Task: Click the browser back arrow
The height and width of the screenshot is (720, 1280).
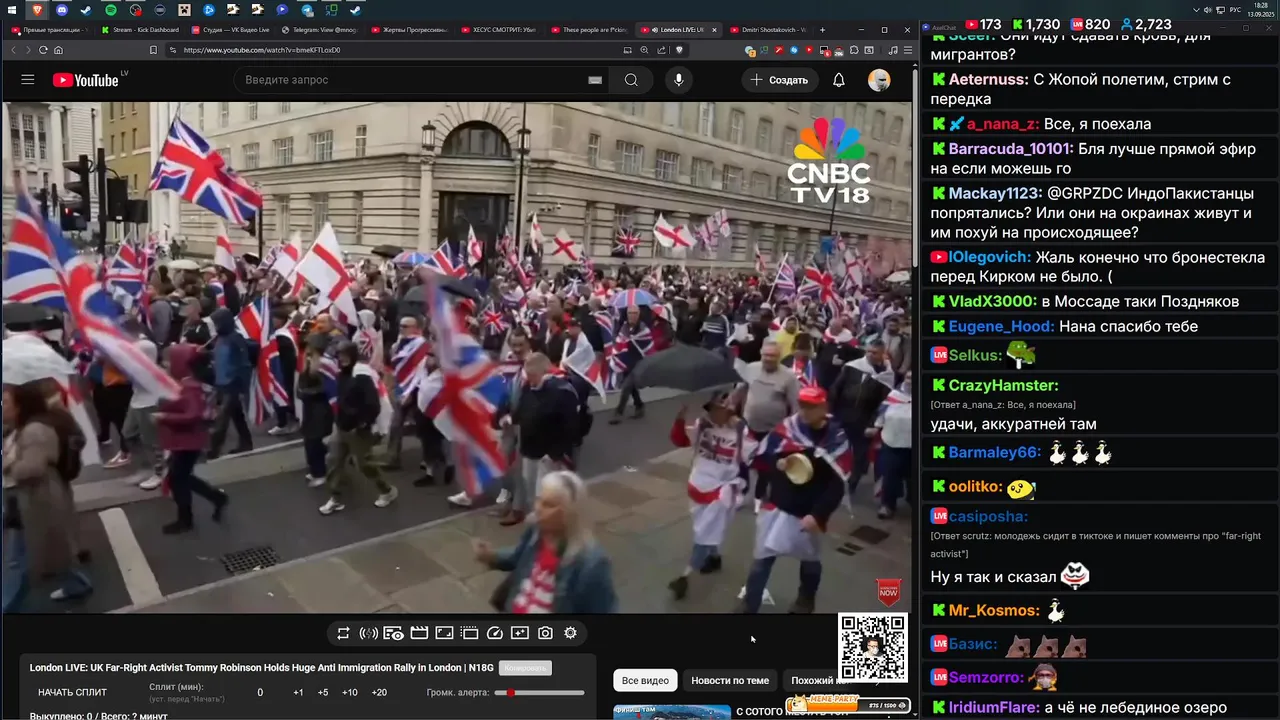Action: coord(14,50)
